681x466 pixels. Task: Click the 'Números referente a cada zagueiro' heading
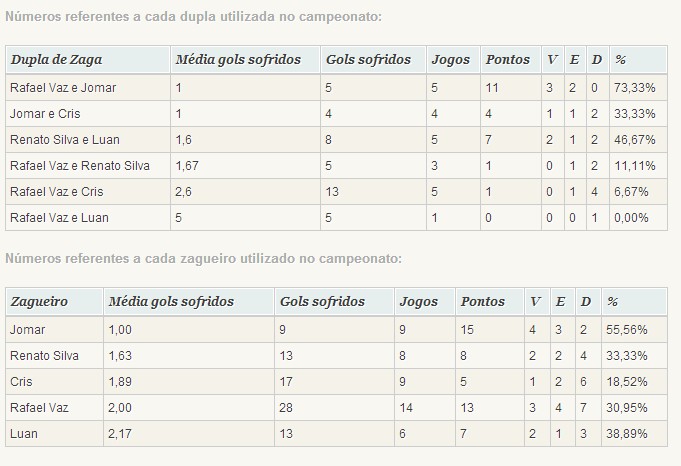[203, 259]
